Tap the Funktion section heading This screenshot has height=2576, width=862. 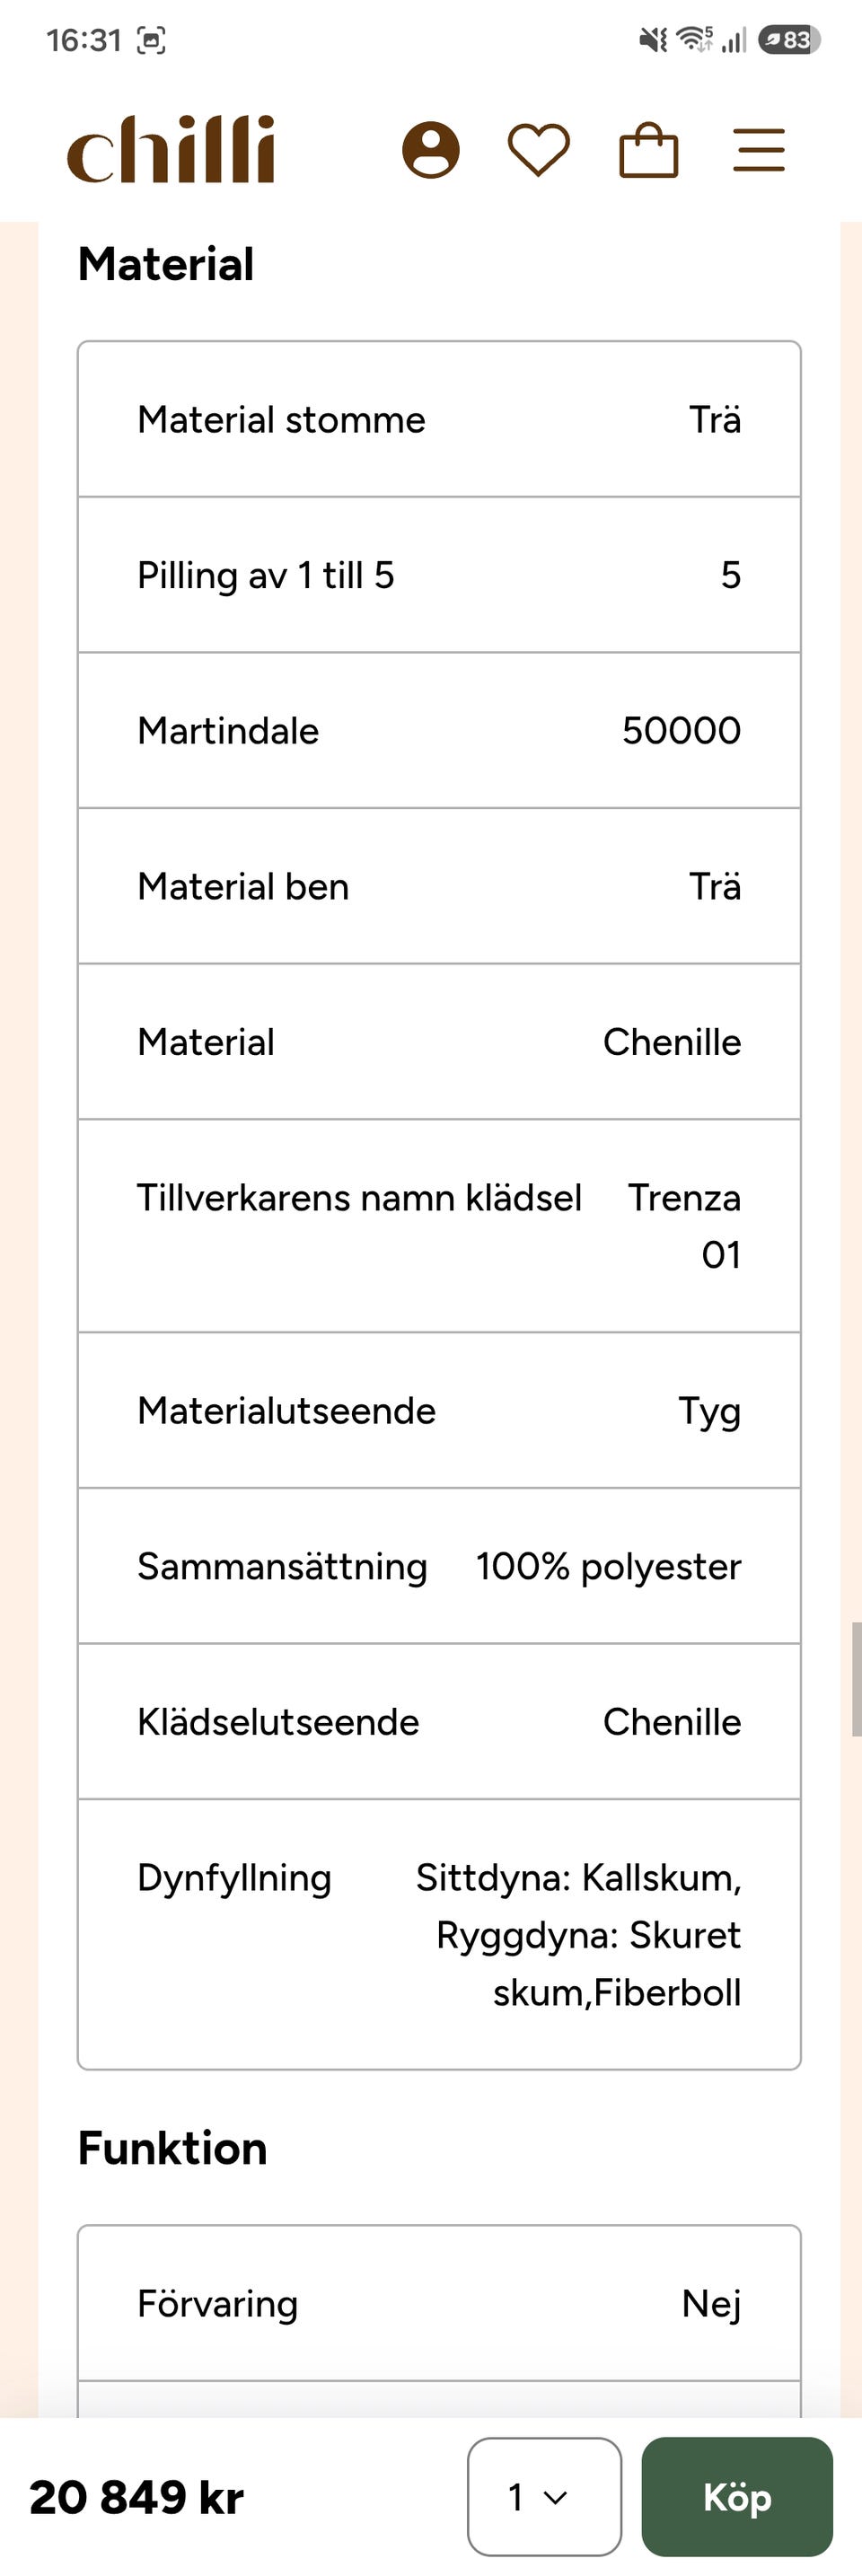173,2148
